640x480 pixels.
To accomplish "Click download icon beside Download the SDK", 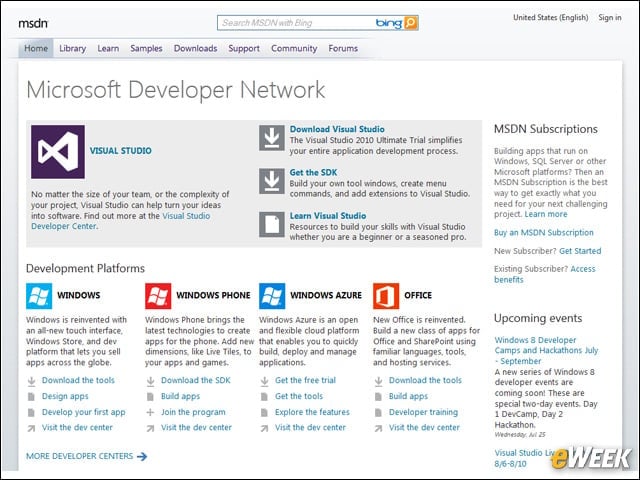I will point(151,381).
